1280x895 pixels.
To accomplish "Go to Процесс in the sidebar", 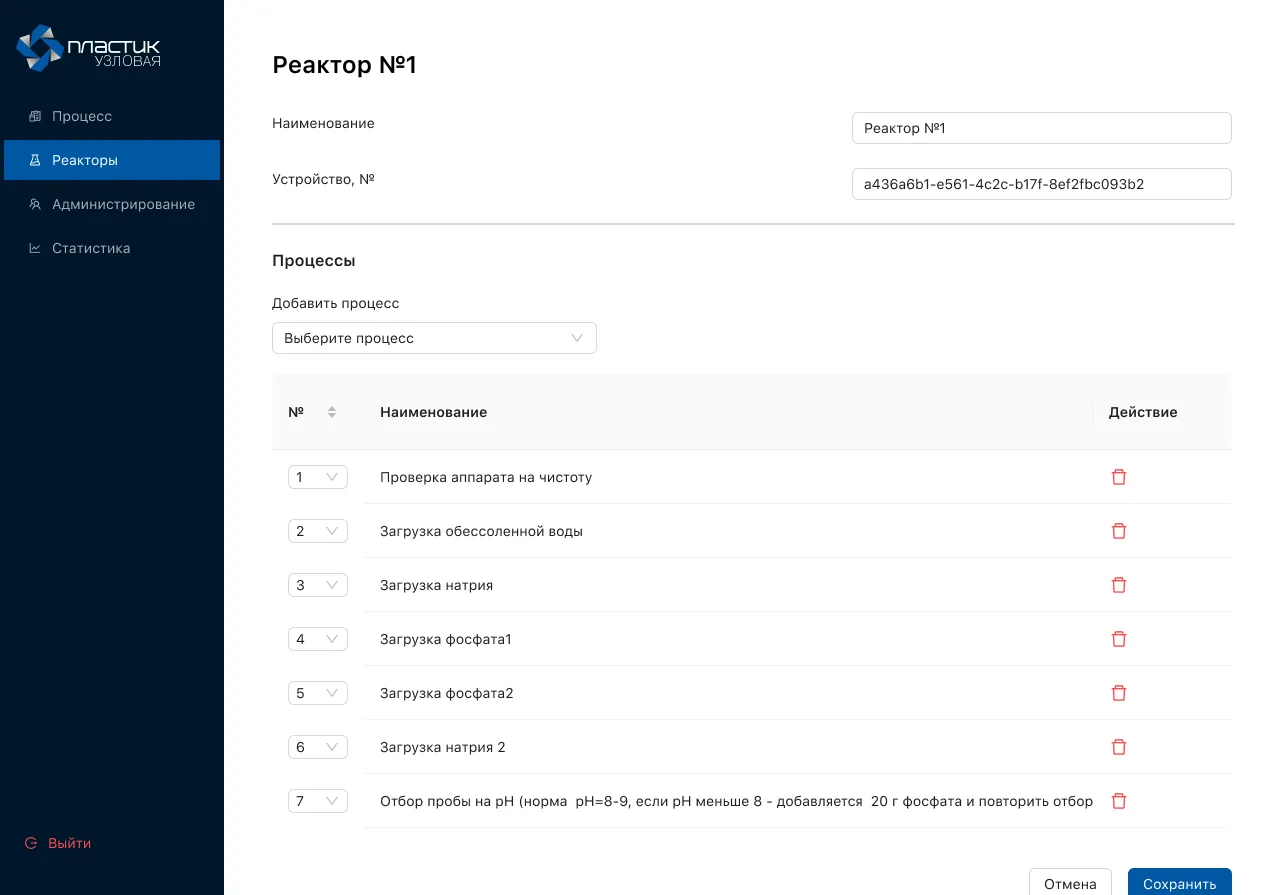I will (x=82, y=116).
